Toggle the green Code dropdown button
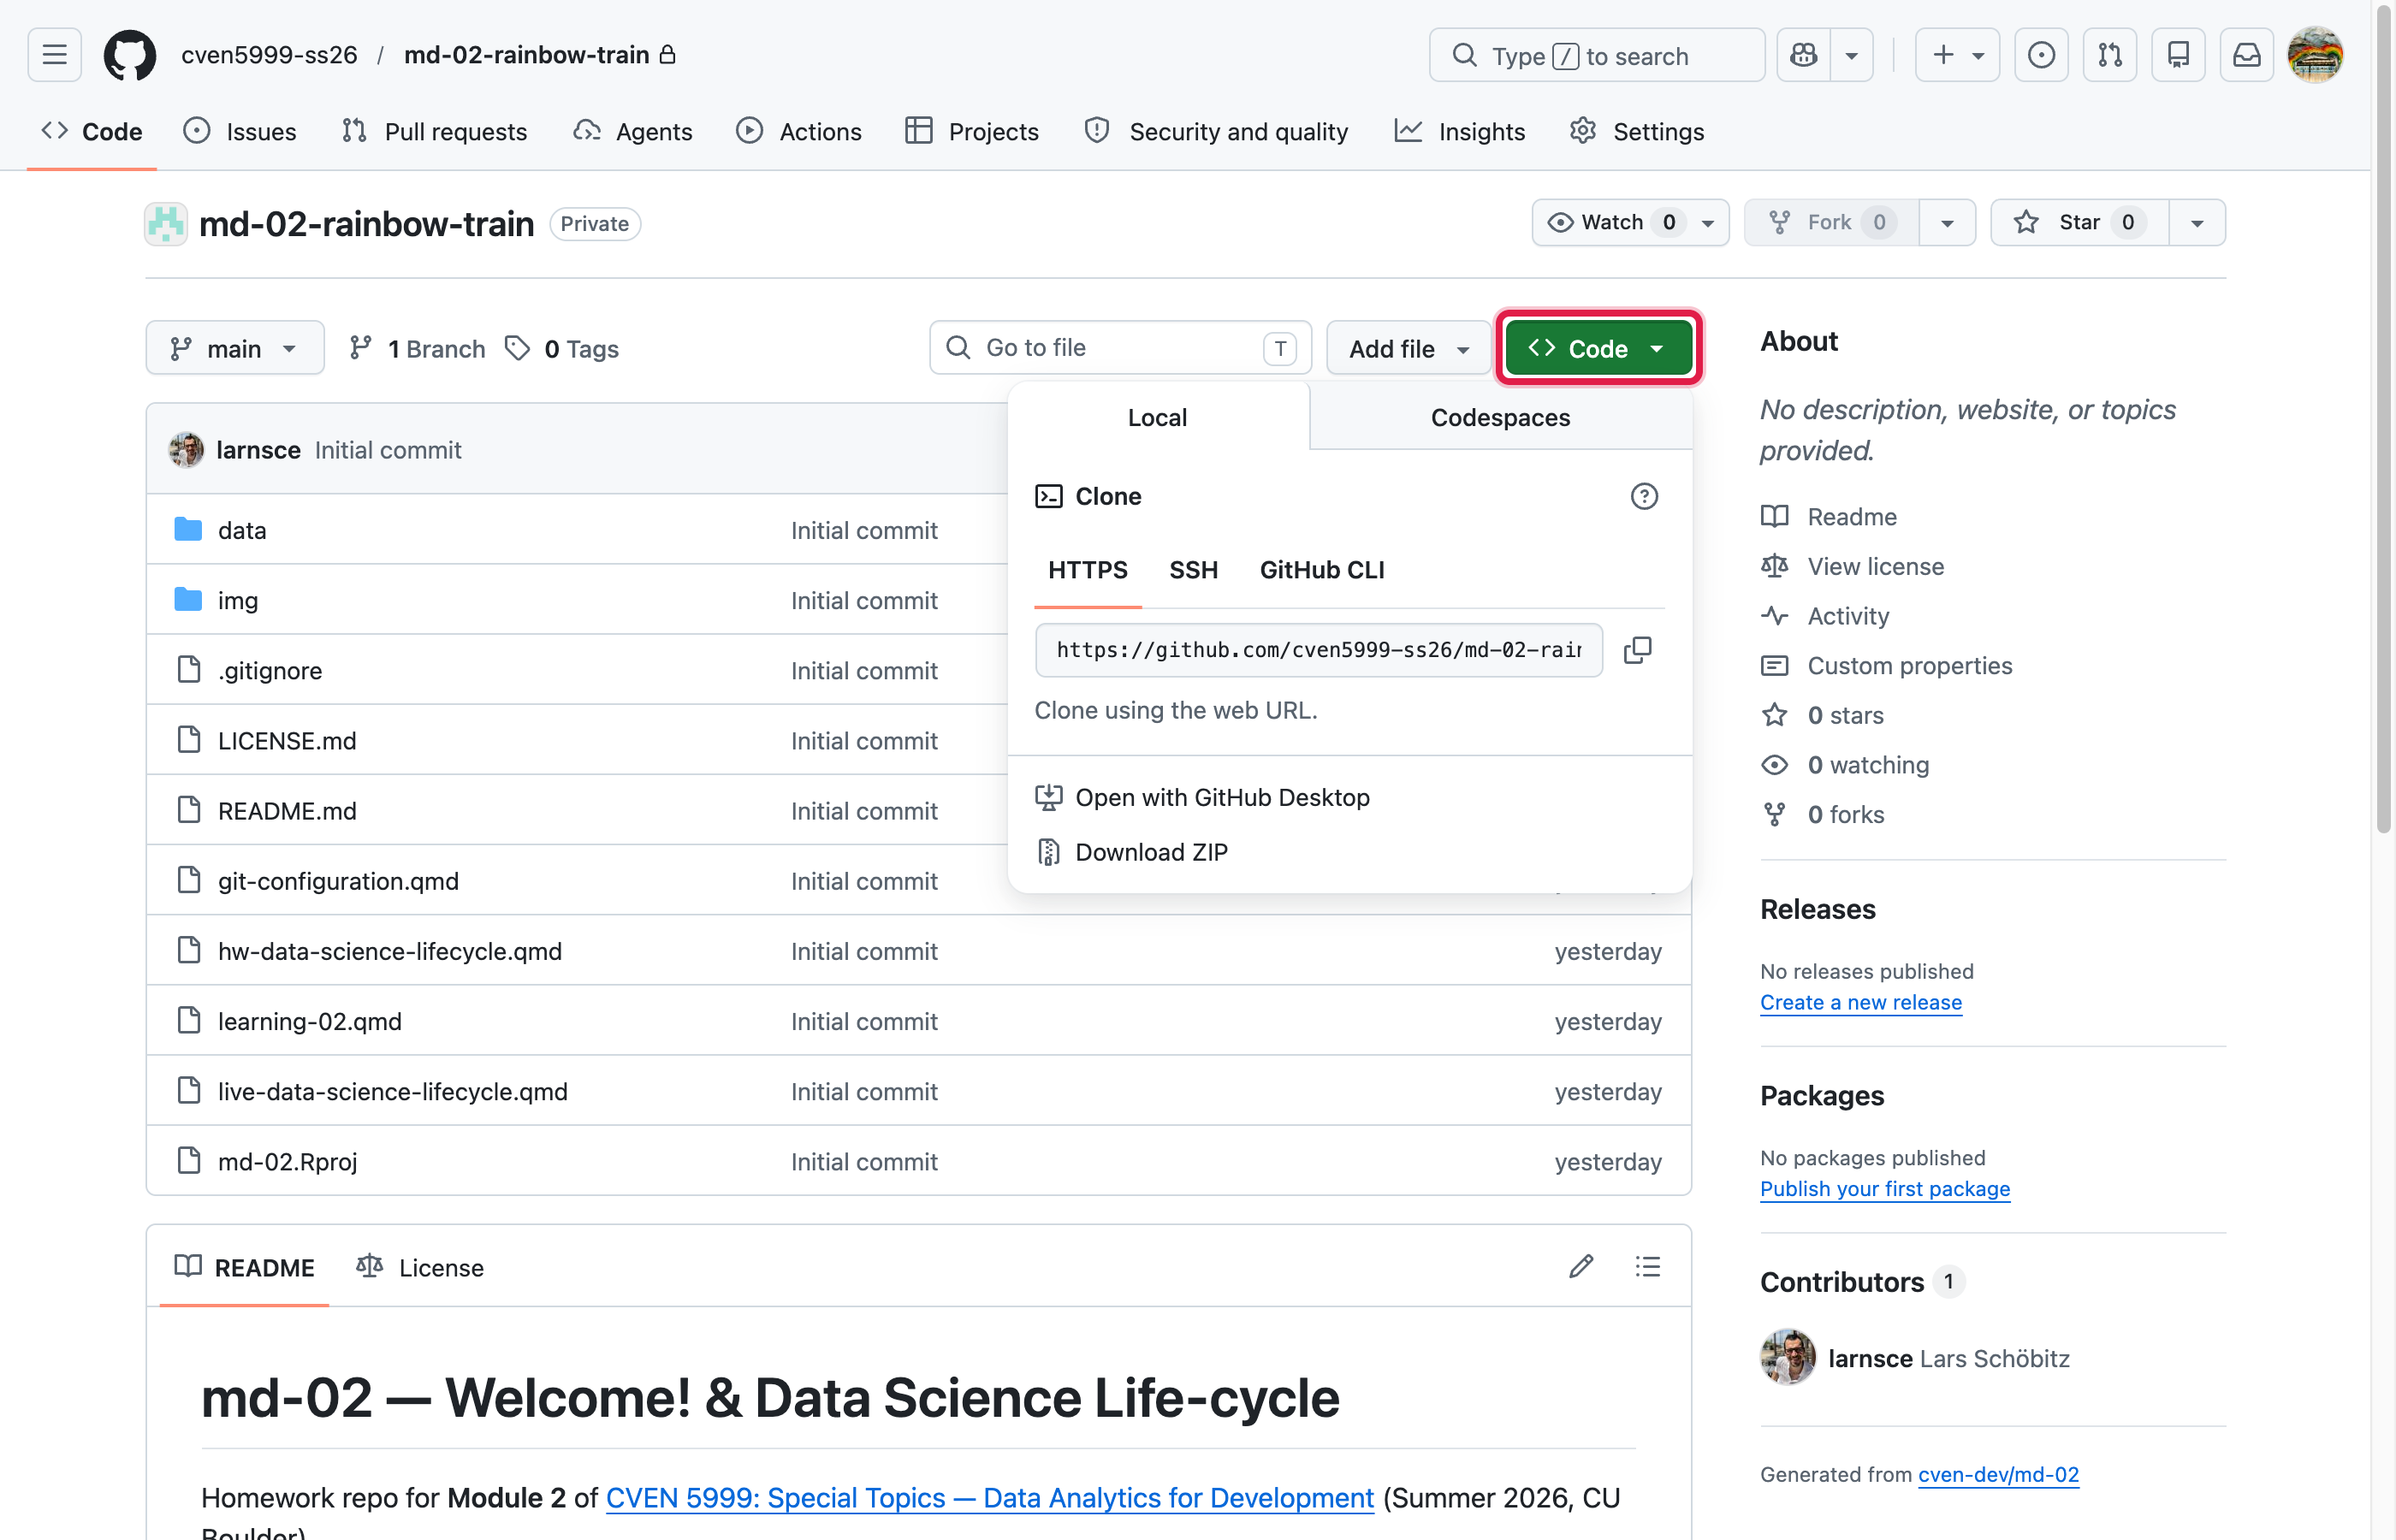This screenshot has height=1540, width=2396. click(x=1598, y=348)
